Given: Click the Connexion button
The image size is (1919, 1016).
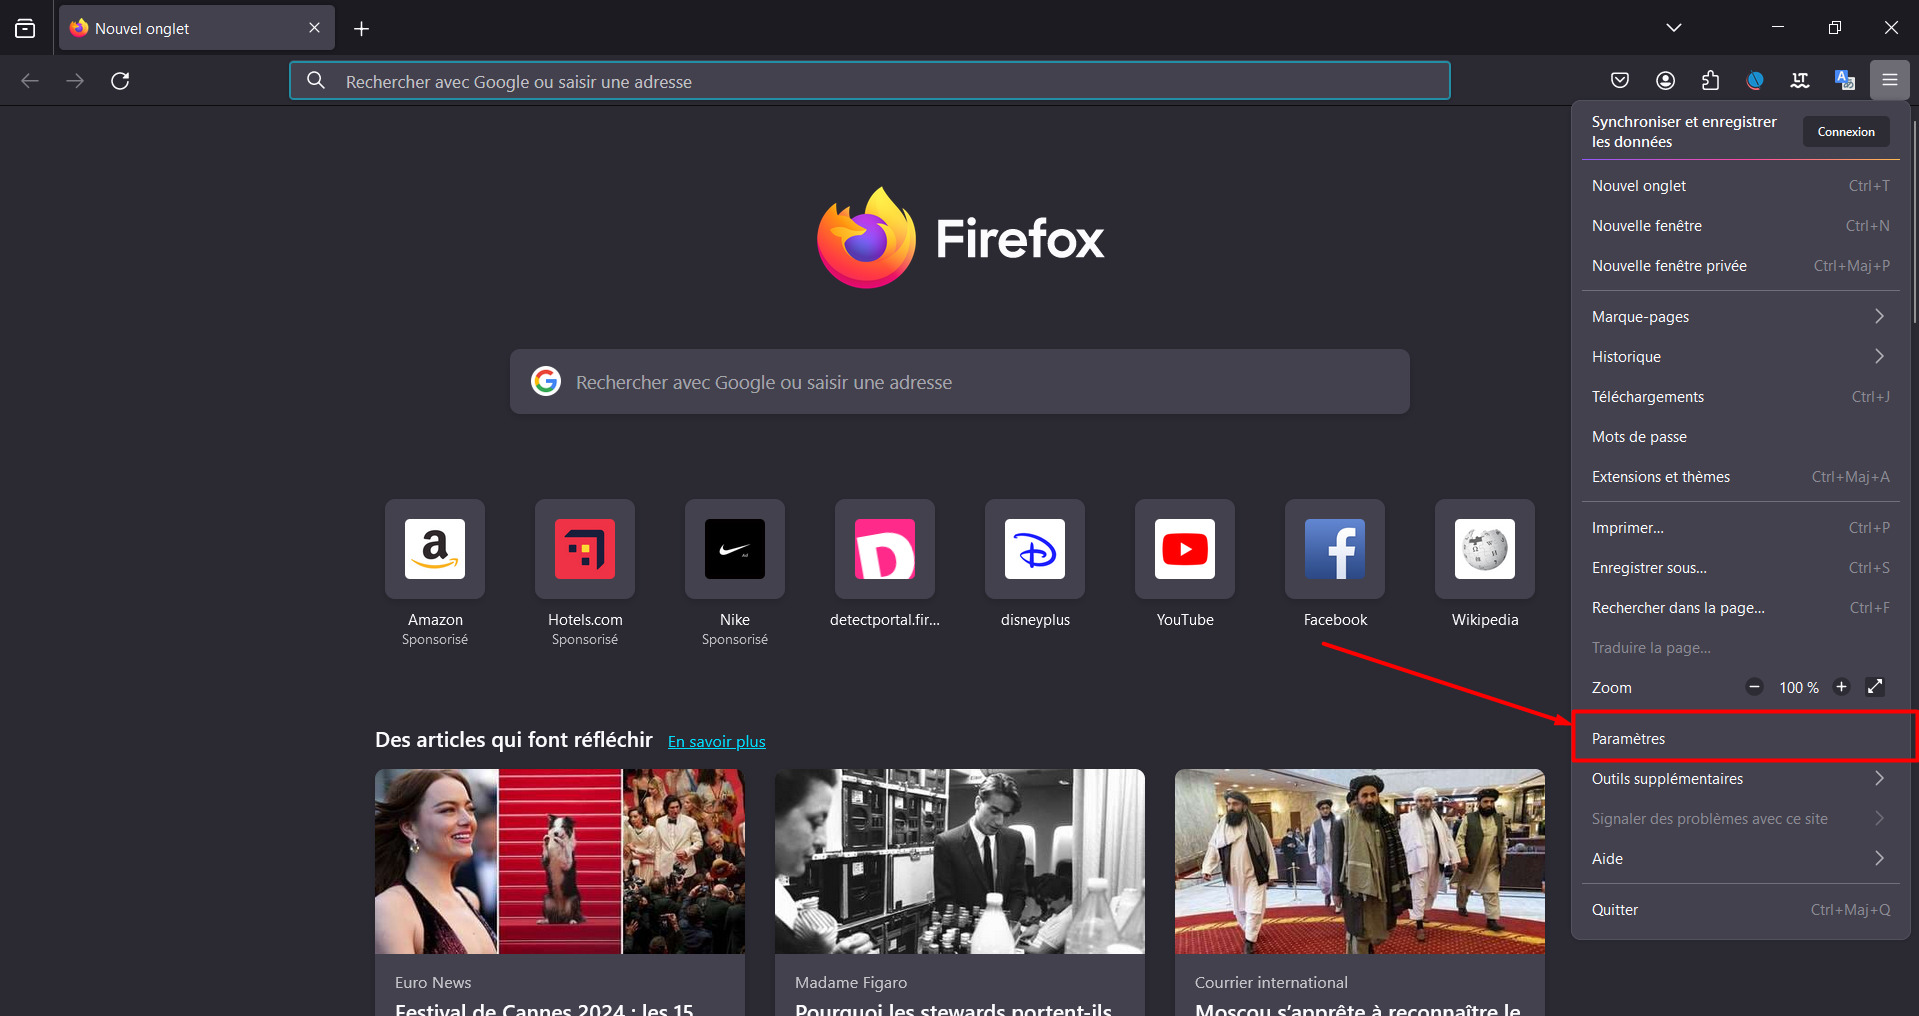Looking at the screenshot, I should coord(1846,132).
